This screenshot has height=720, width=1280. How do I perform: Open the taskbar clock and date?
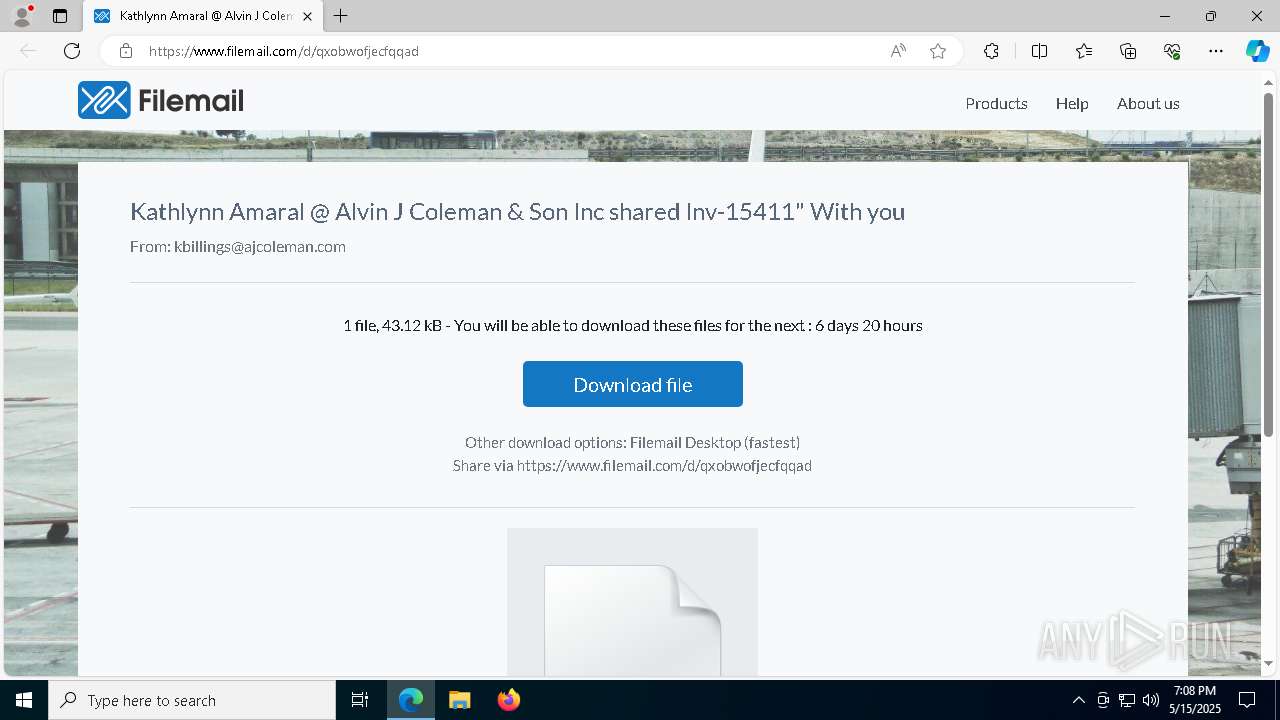coord(1195,700)
